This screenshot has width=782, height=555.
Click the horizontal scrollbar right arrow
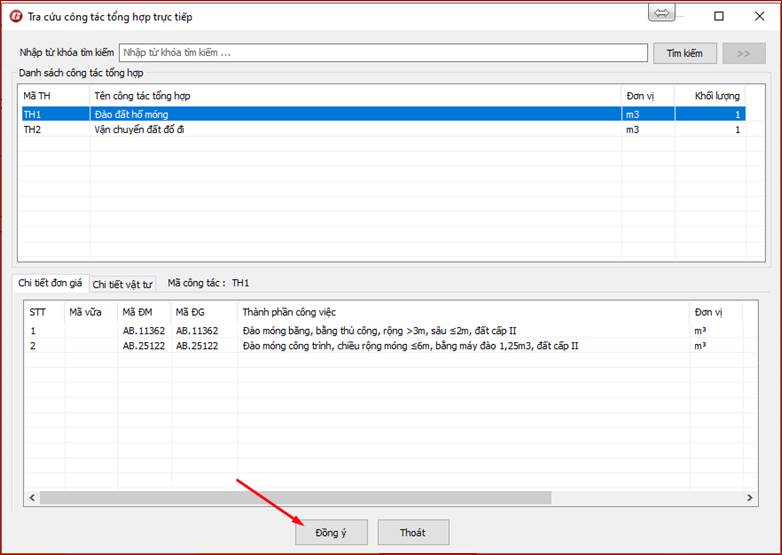coord(750,497)
